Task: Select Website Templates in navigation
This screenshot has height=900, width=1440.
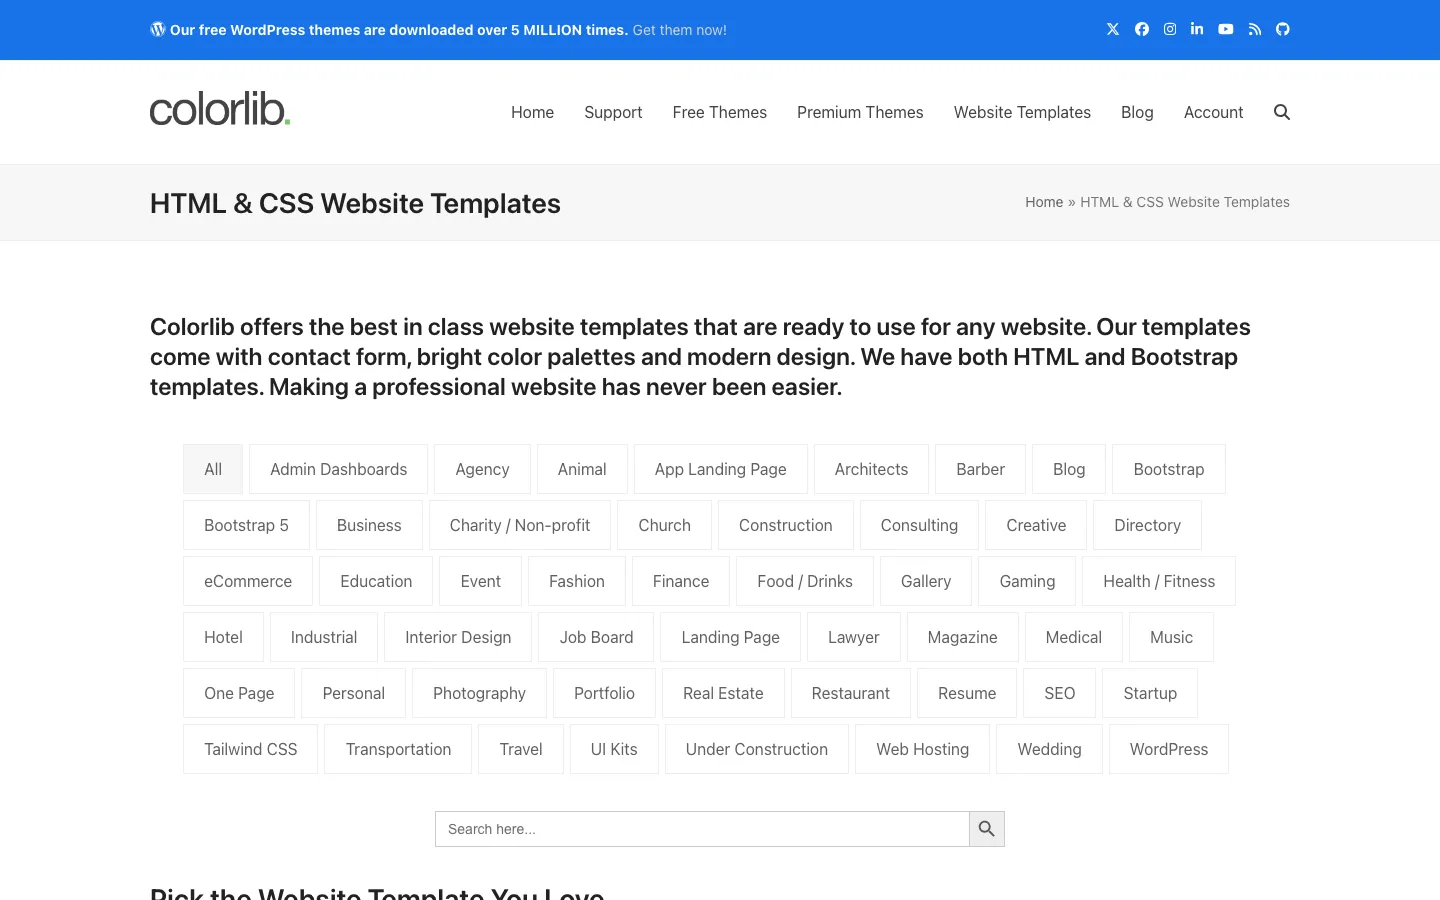Action: (1022, 112)
